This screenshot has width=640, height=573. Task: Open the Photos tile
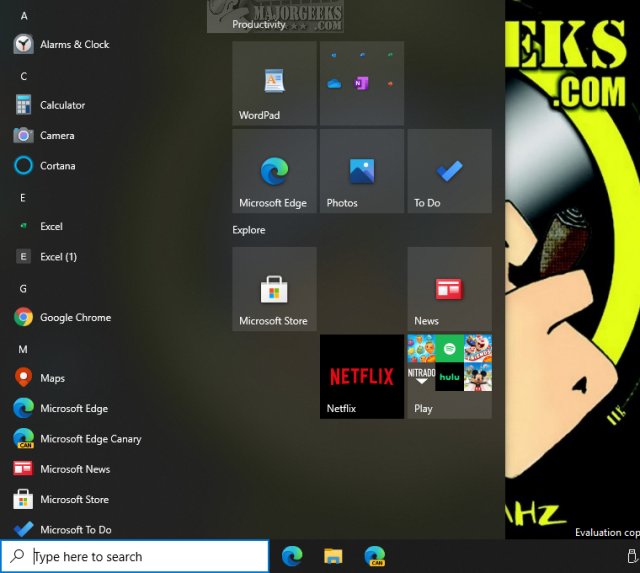tap(362, 171)
